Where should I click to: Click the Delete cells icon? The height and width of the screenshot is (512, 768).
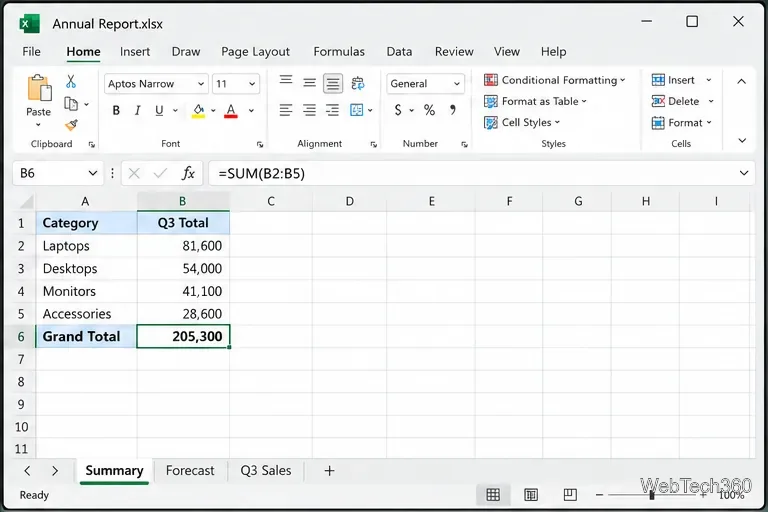(x=658, y=101)
